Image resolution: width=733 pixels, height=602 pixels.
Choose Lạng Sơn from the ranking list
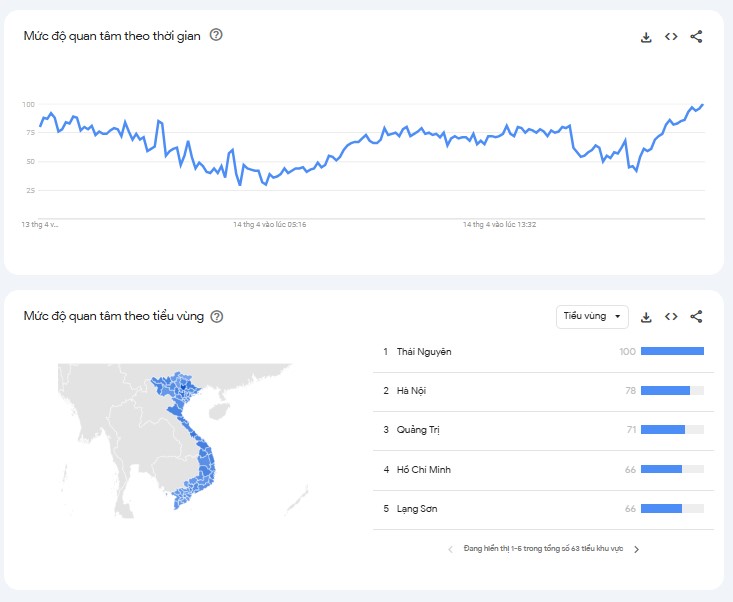pos(417,509)
